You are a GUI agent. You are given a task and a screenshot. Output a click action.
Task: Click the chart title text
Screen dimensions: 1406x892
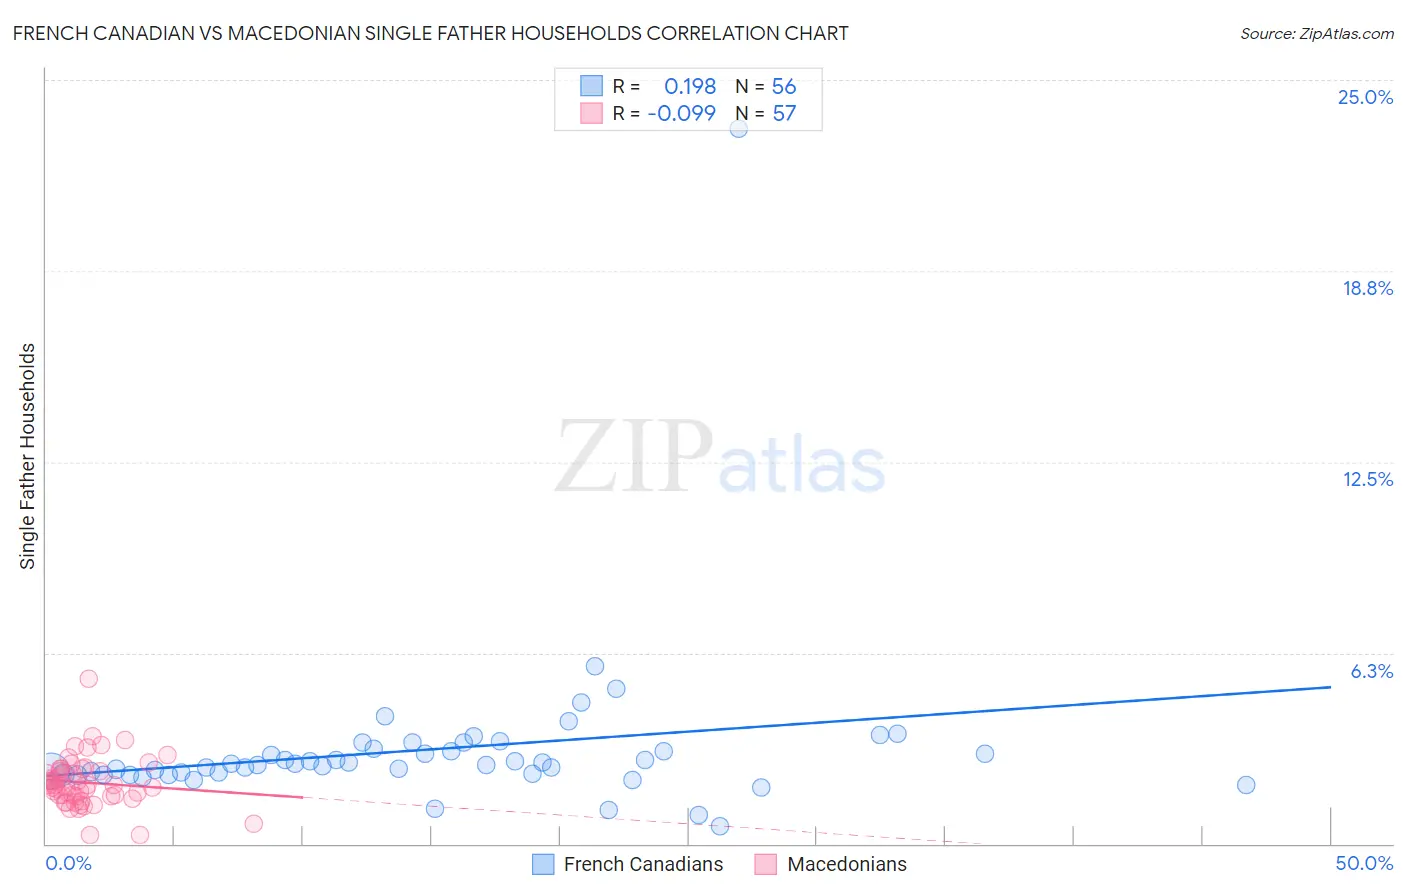pos(430,33)
